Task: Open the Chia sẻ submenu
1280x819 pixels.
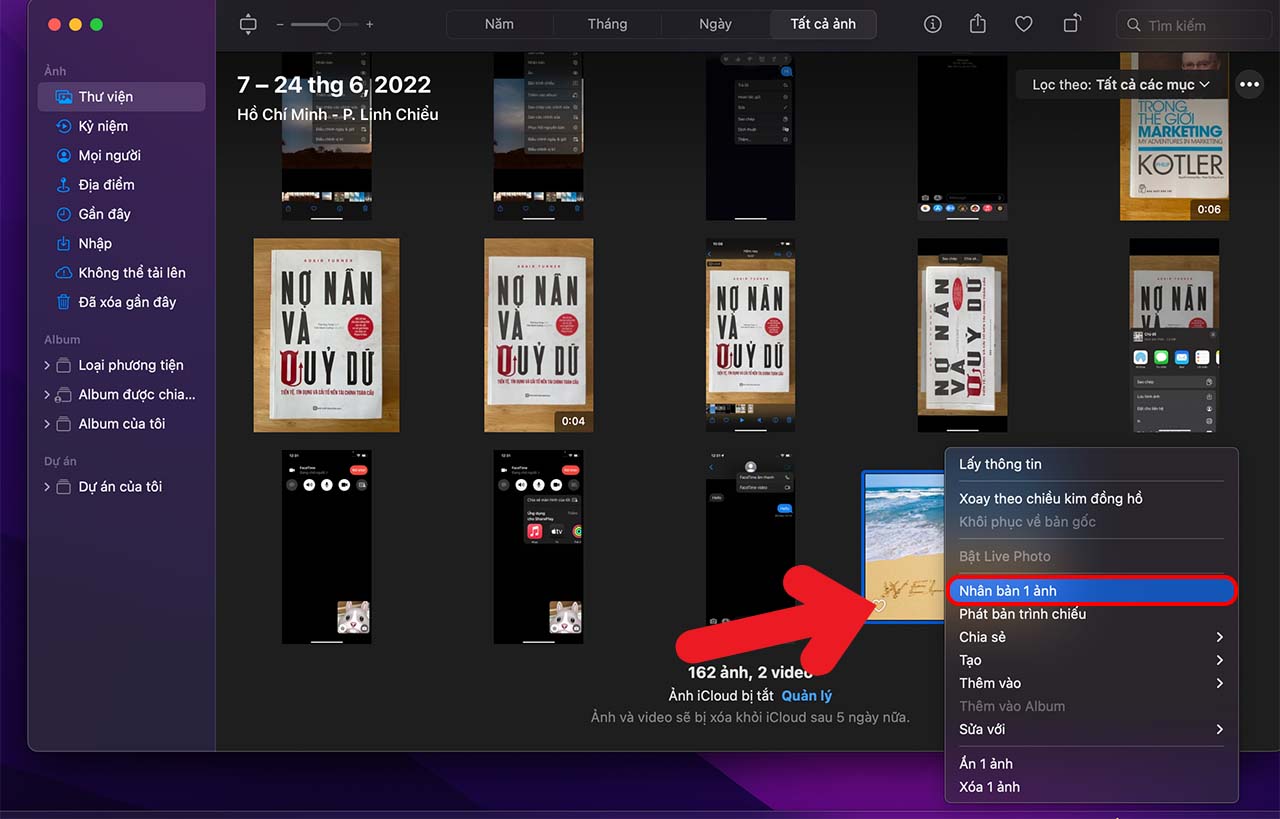Action: coord(1092,637)
